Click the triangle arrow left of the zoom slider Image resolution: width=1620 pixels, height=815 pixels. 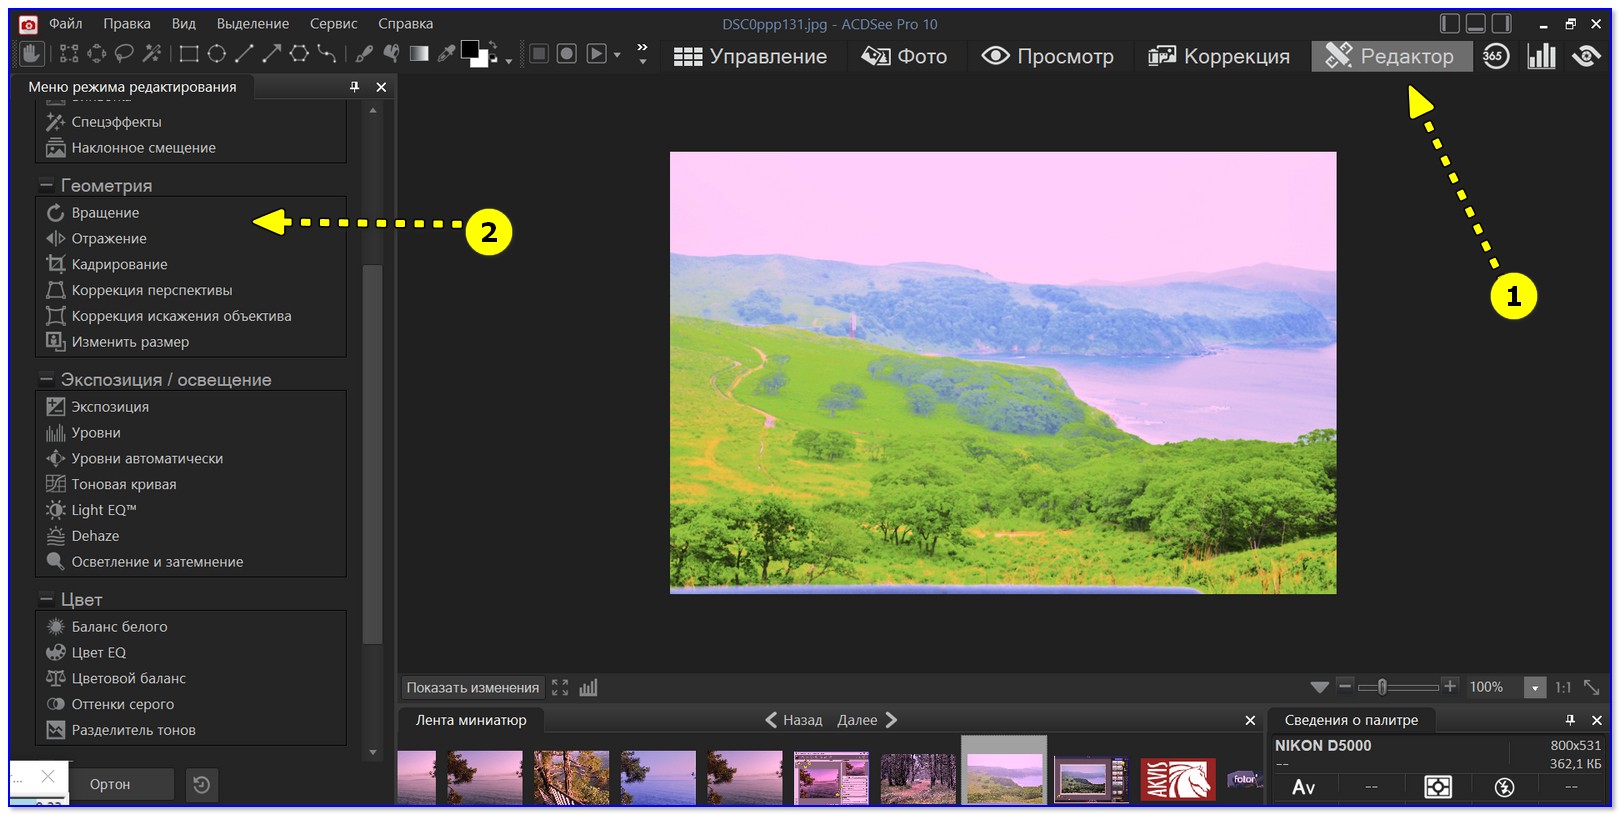[x=1320, y=687]
